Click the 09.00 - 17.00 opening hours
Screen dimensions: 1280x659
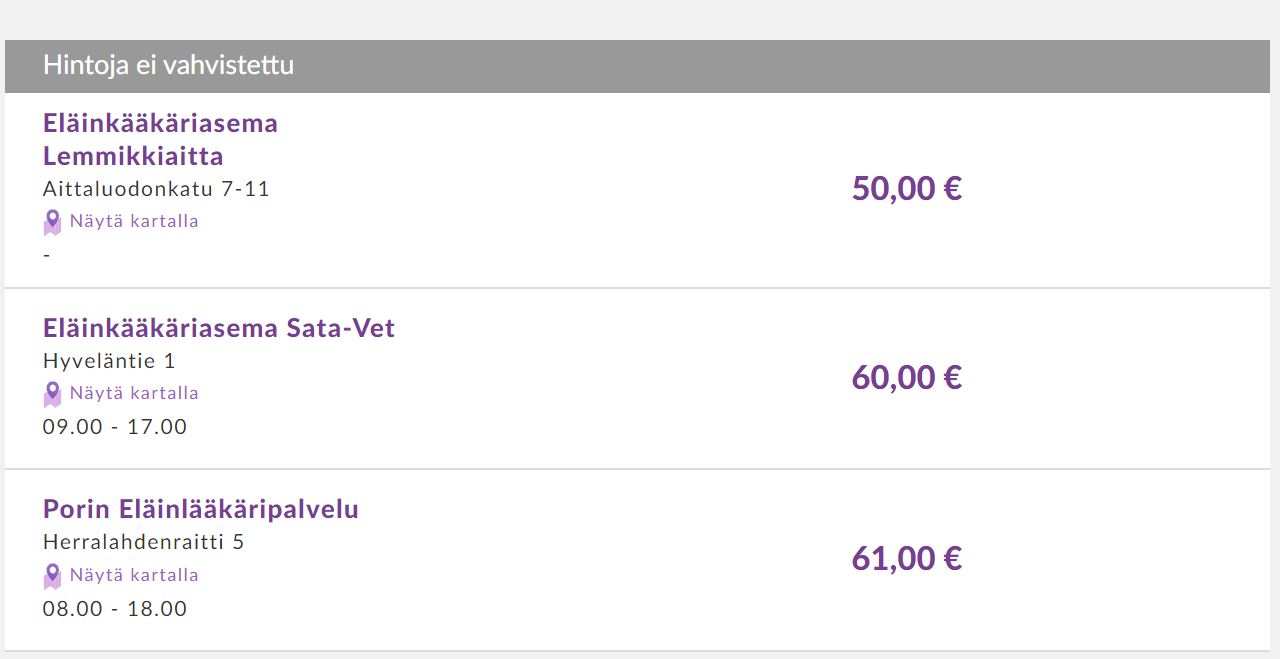[115, 427]
